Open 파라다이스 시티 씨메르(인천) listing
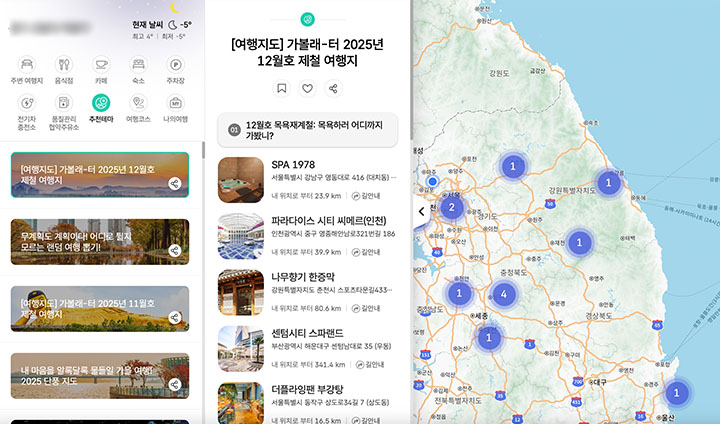720x424 pixels. tap(329, 220)
